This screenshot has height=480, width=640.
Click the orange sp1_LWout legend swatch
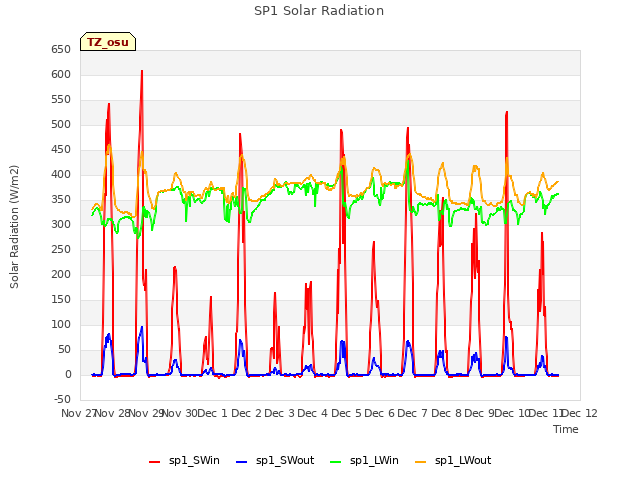pos(420,462)
